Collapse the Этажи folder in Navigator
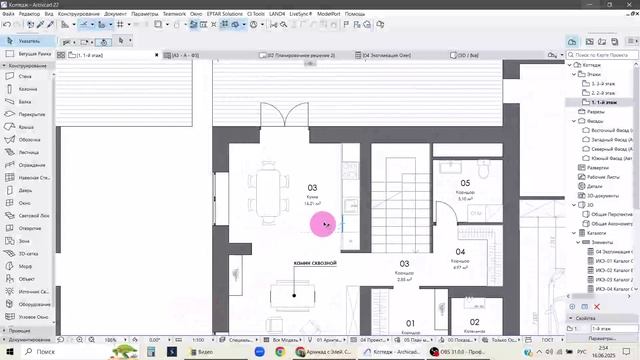This screenshot has width=640, height=360. [x=574, y=74]
